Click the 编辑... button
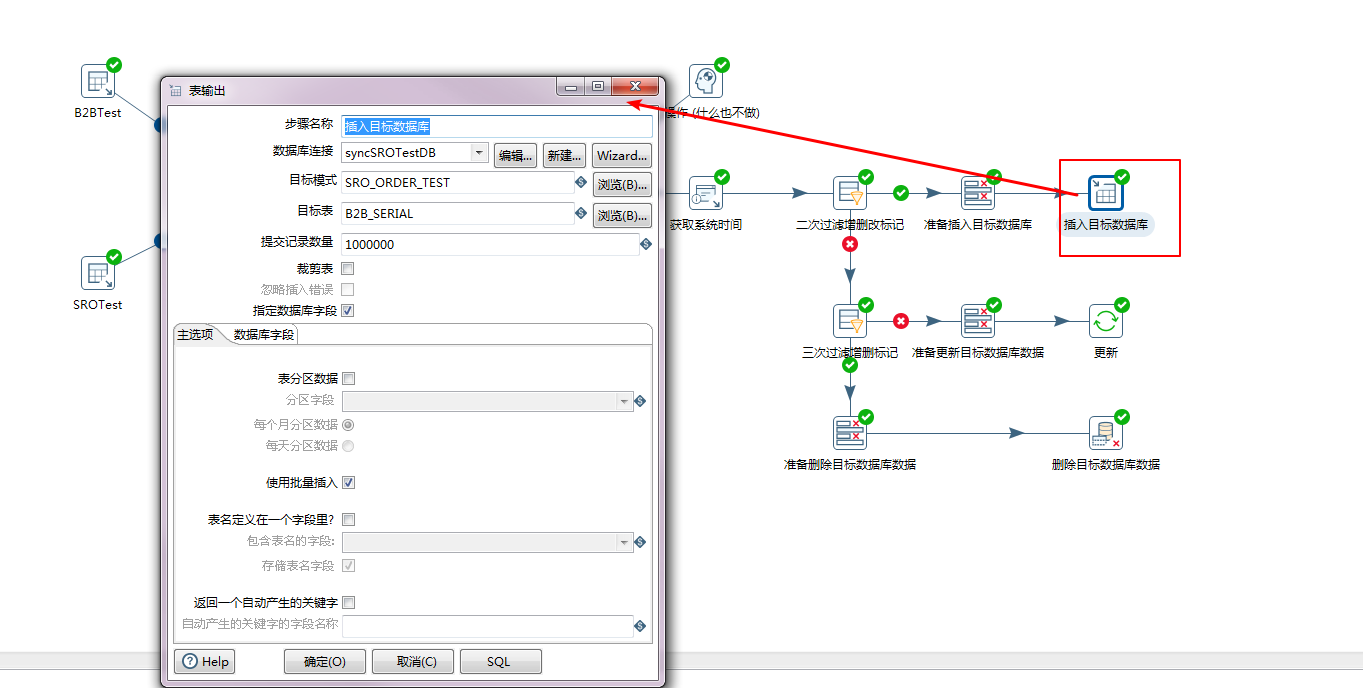Screen dimensions: 1363x688 [516, 155]
